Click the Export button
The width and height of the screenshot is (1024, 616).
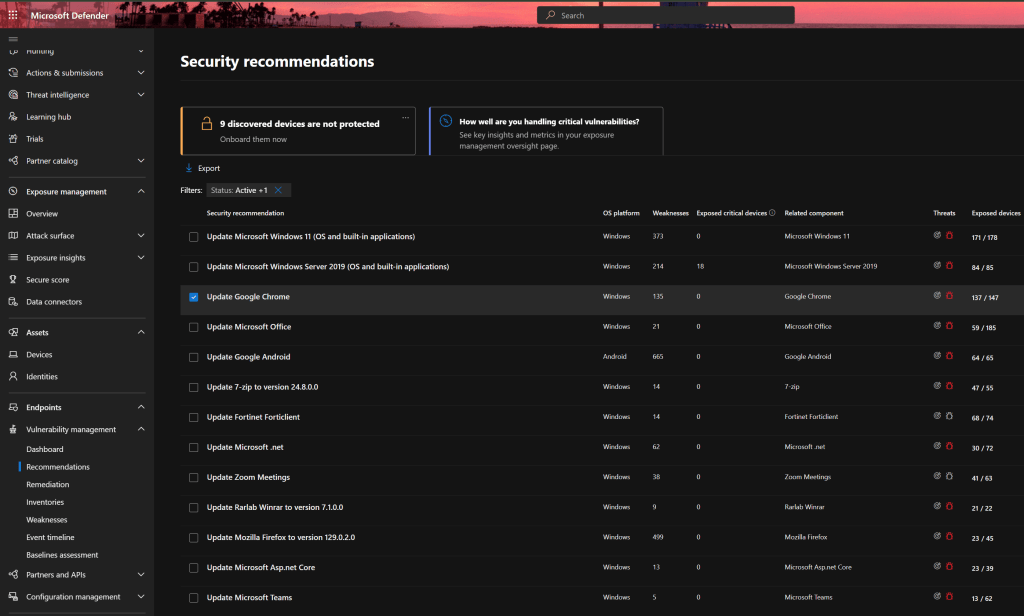coord(203,168)
